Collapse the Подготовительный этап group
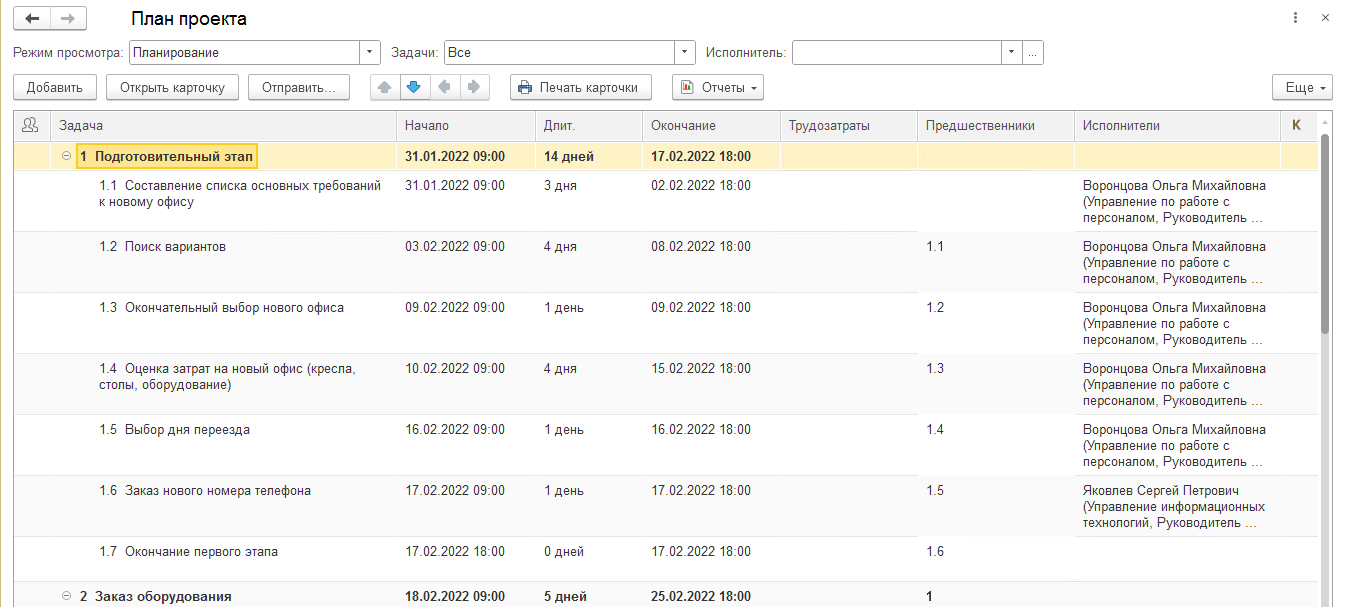The image size is (1347, 607). pos(67,156)
